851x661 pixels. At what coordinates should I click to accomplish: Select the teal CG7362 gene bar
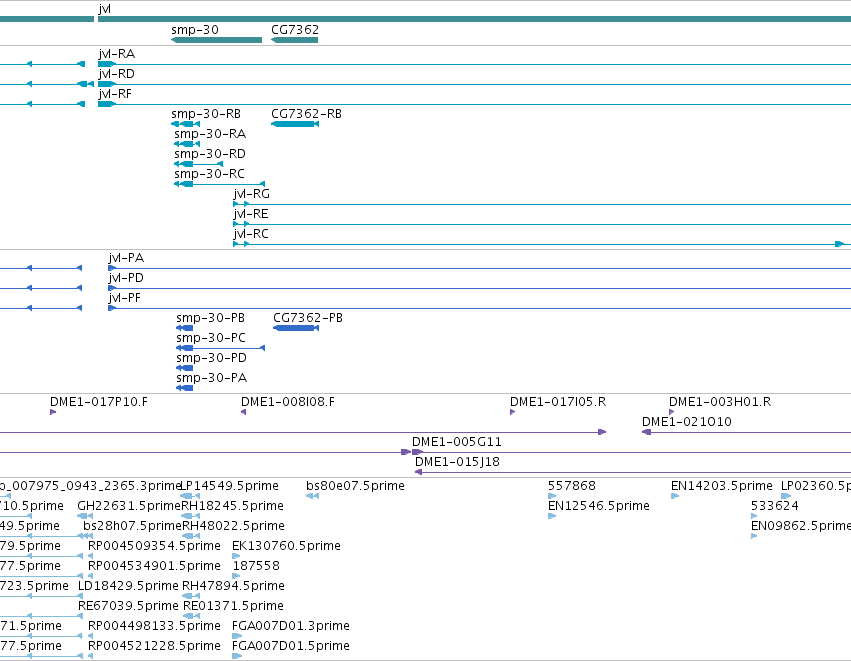click(294, 40)
